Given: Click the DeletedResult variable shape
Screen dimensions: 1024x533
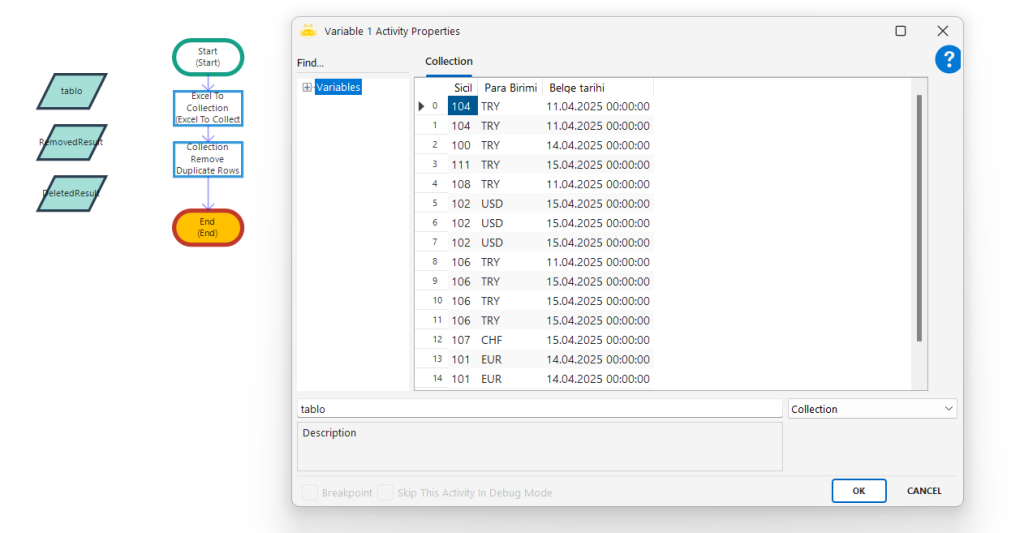Looking at the screenshot, I should [x=71, y=193].
